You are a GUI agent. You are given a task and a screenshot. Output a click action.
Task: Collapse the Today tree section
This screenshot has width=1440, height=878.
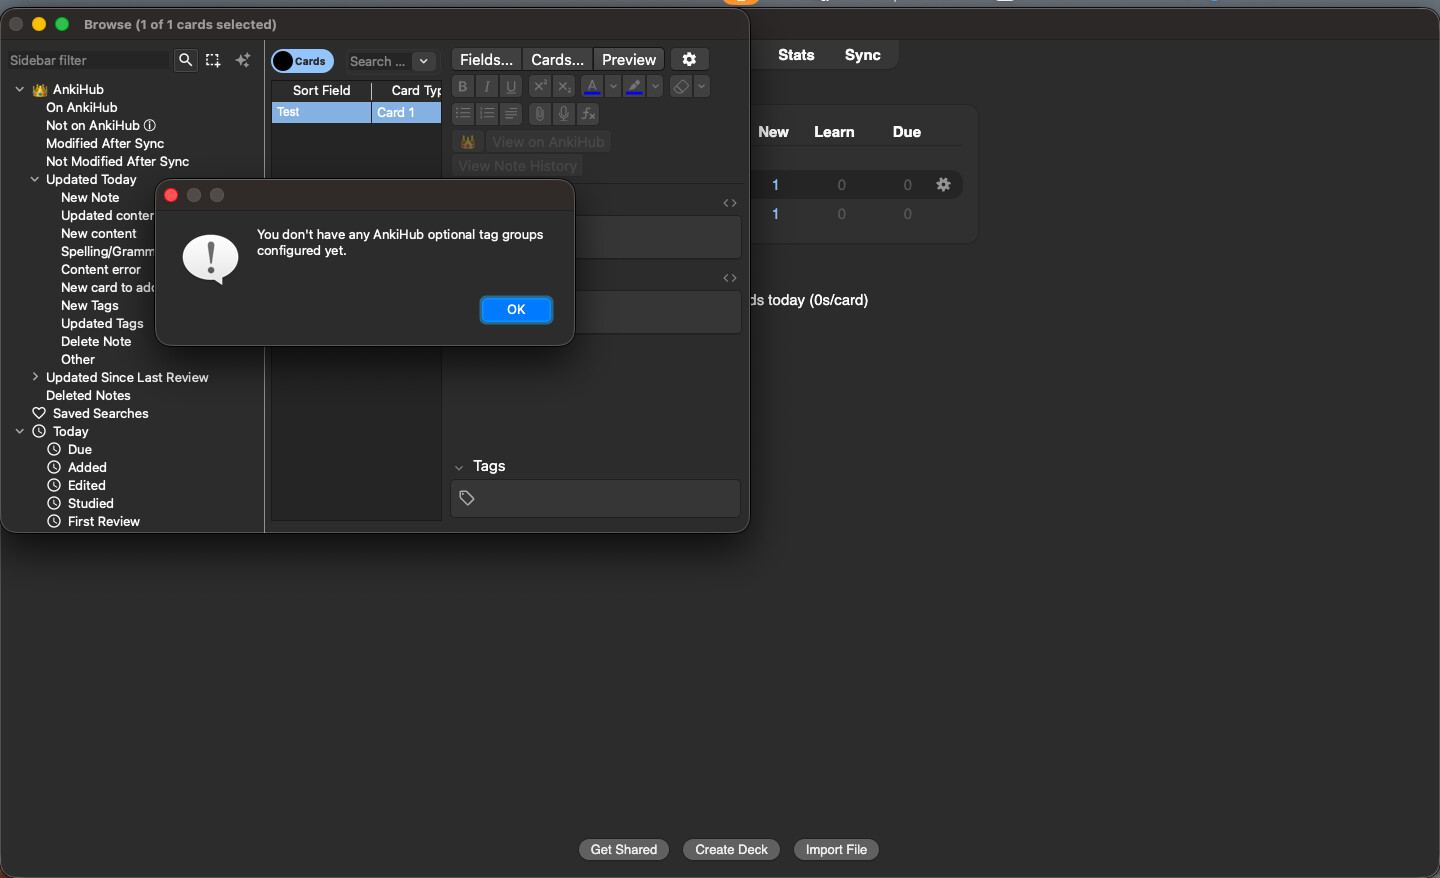(x=20, y=431)
